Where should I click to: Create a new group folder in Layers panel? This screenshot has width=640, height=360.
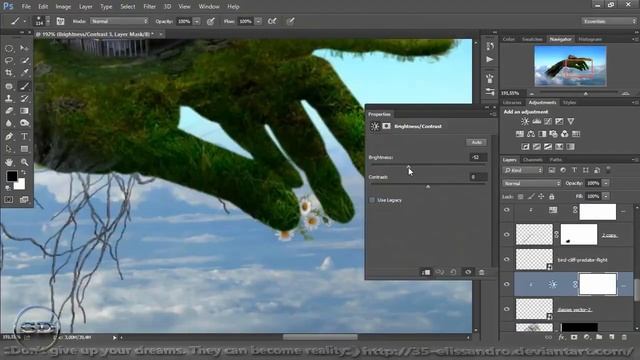(599, 337)
